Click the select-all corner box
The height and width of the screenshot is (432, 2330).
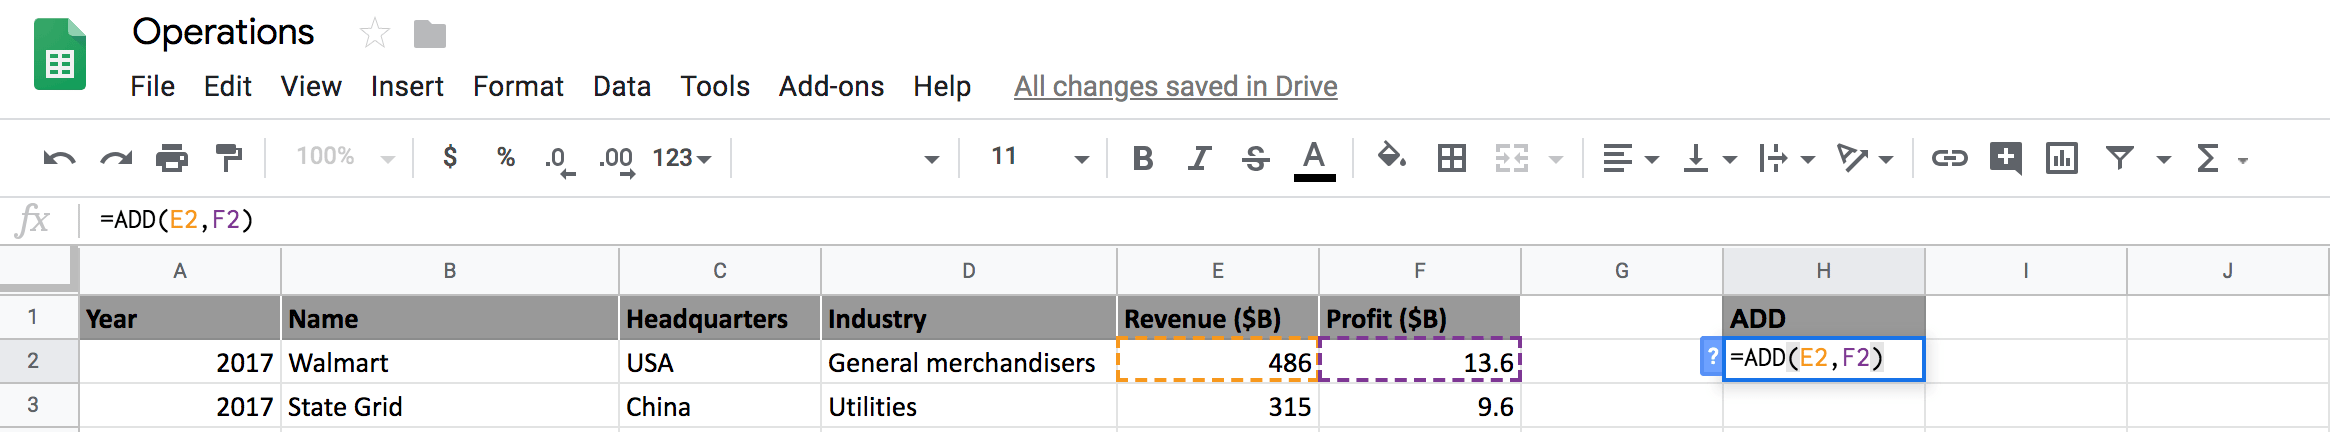point(38,270)
